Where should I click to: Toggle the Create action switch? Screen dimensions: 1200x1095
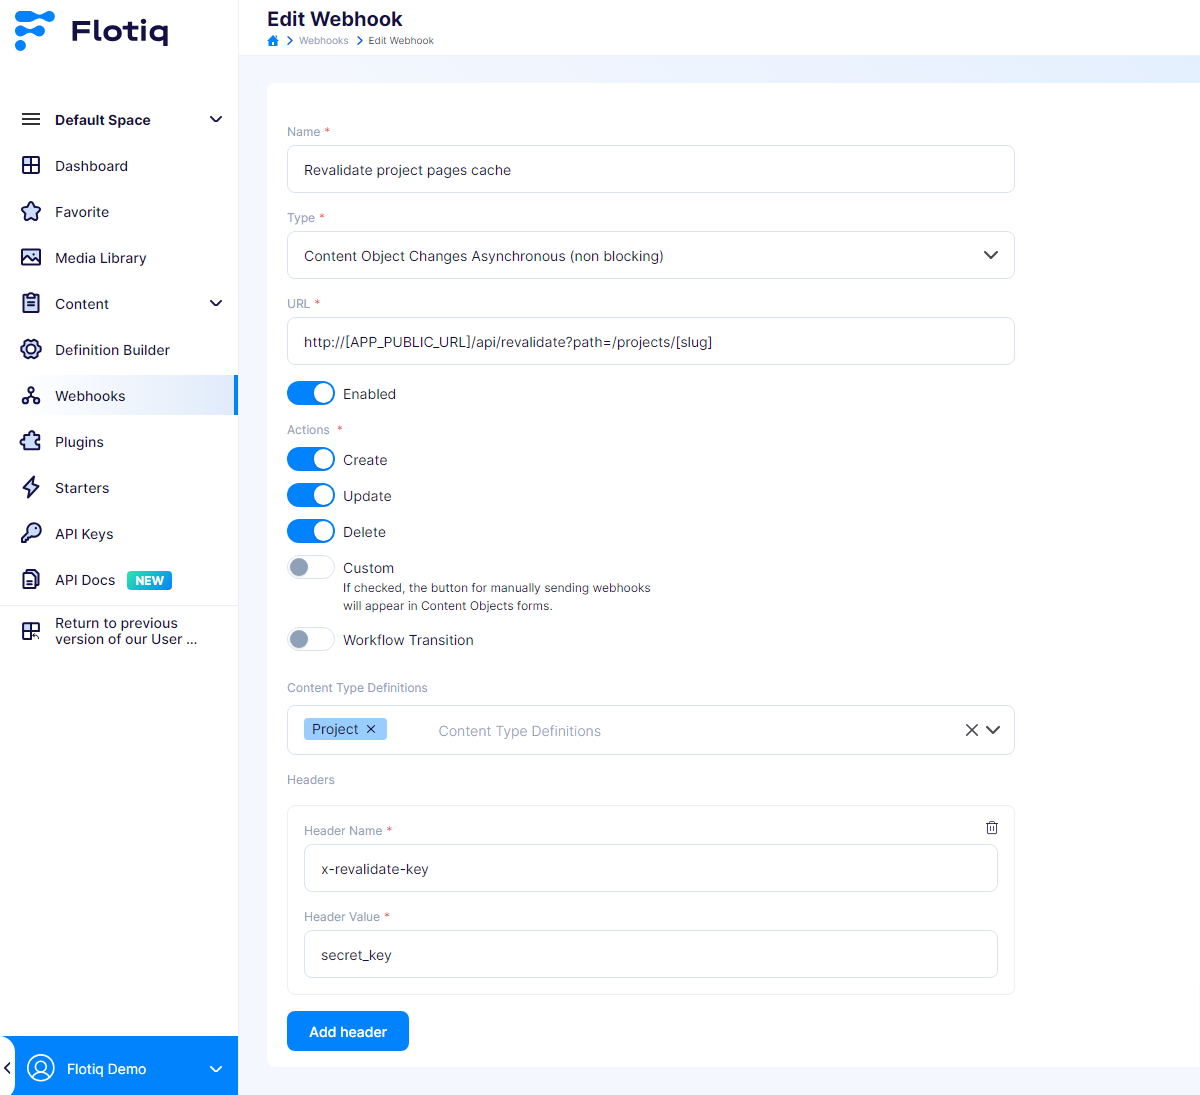pyautogui.click(x=311, y=459)
